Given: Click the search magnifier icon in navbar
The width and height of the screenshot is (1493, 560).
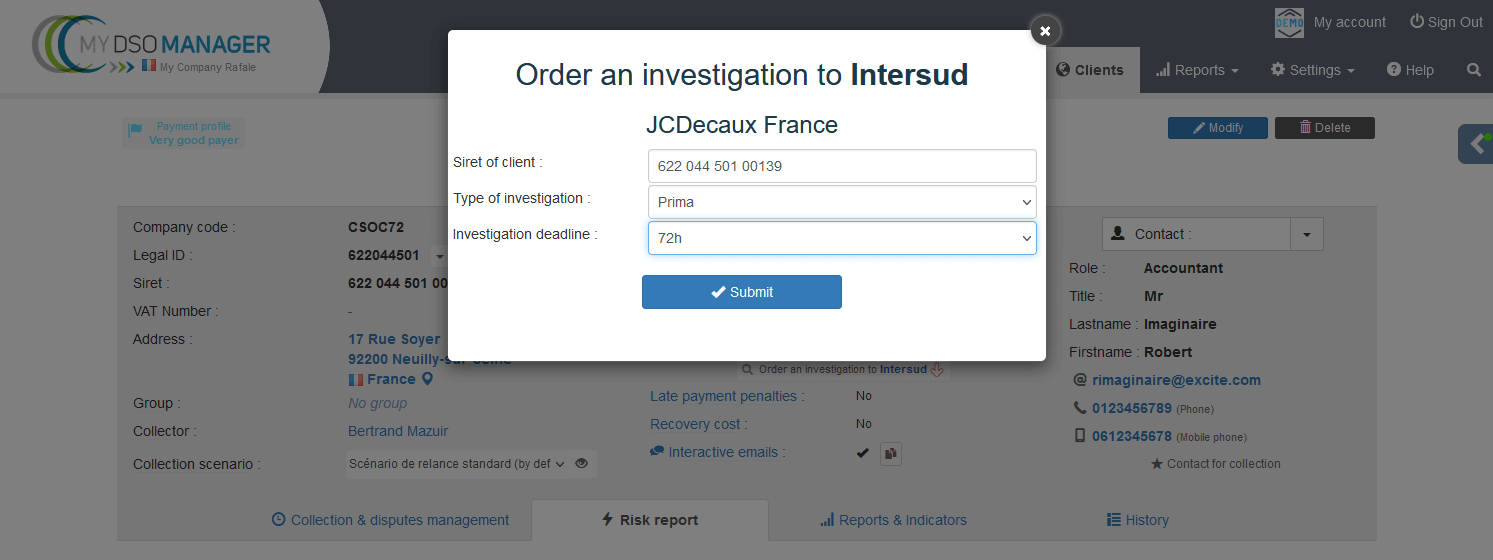Looking at the screenshot, I should 1473,70.
